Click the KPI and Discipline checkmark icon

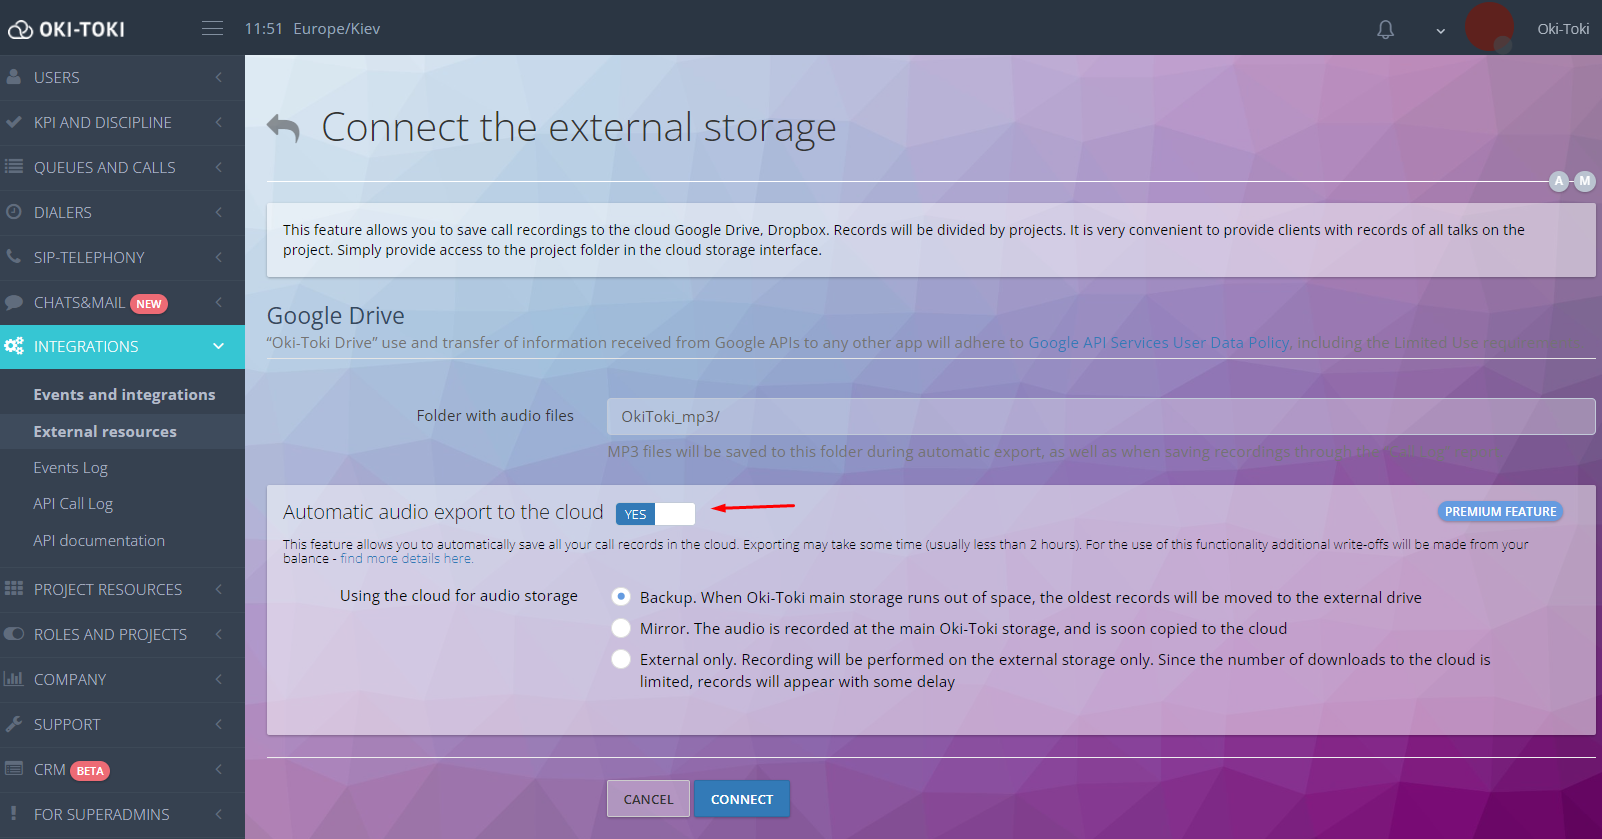pos(14,122)
